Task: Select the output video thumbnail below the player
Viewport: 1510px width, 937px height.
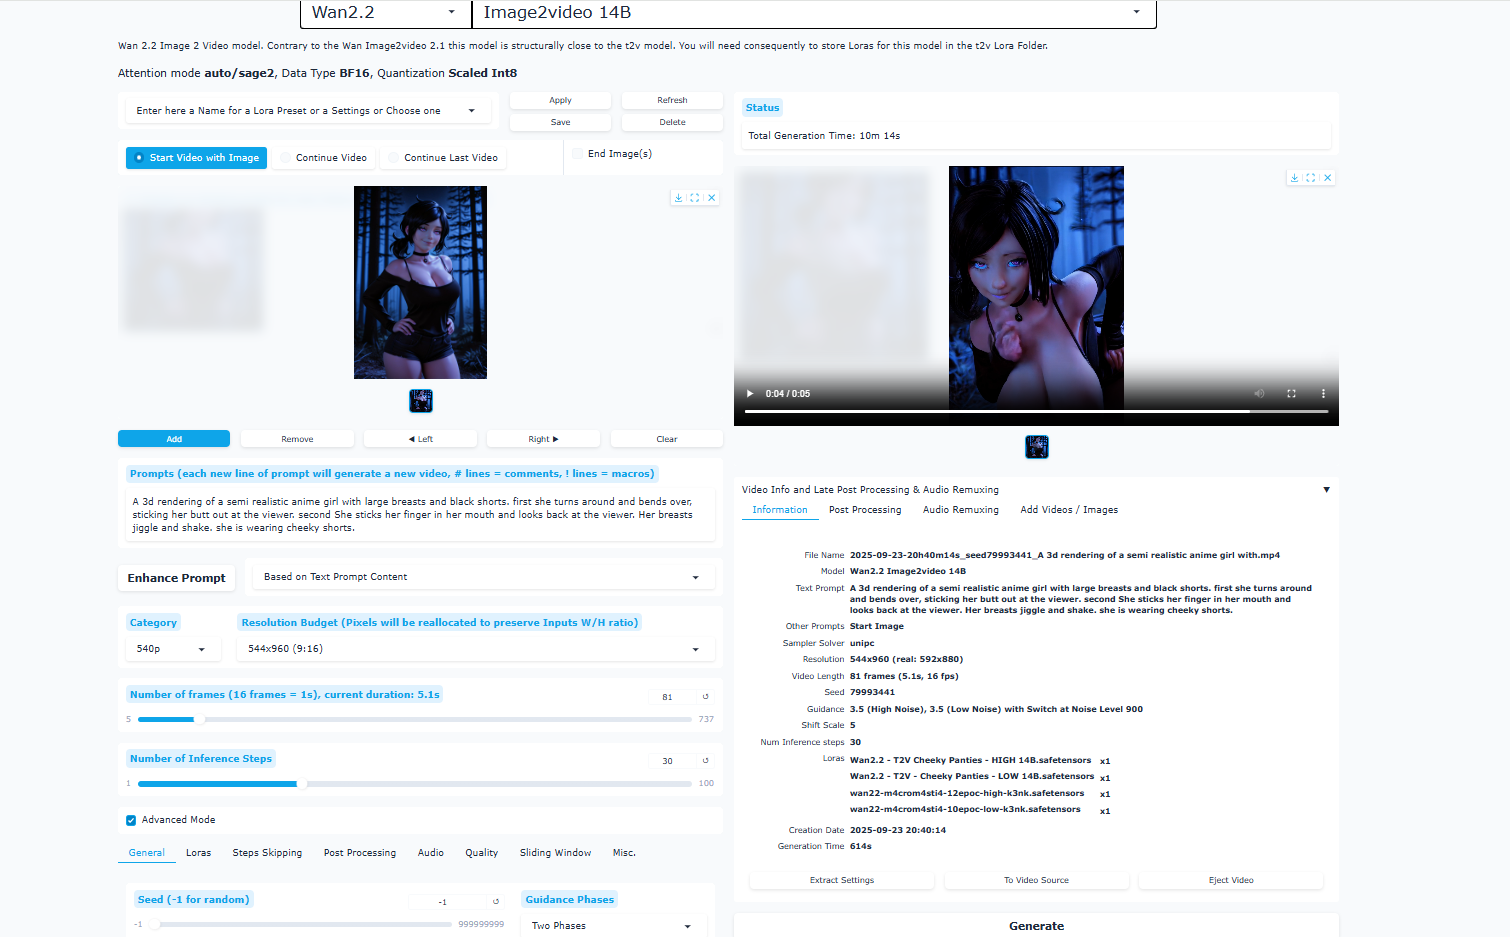Action: coord(1037,447)
